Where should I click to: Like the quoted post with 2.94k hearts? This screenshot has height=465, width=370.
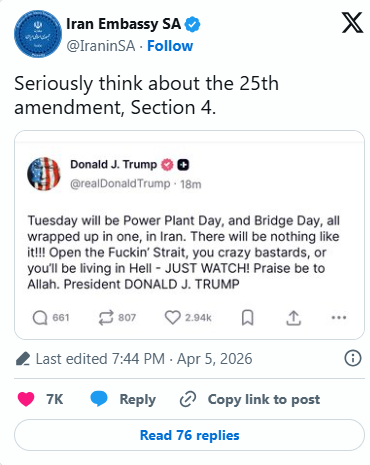pos(172,317)
